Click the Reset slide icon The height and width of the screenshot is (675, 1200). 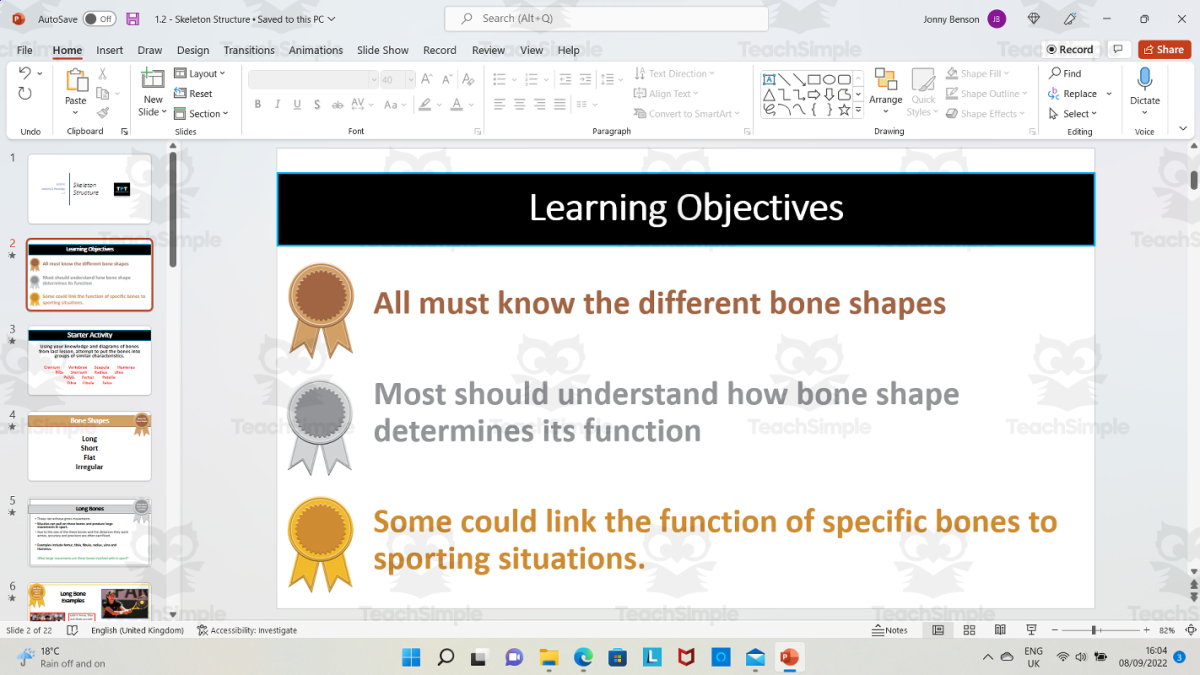193,94
